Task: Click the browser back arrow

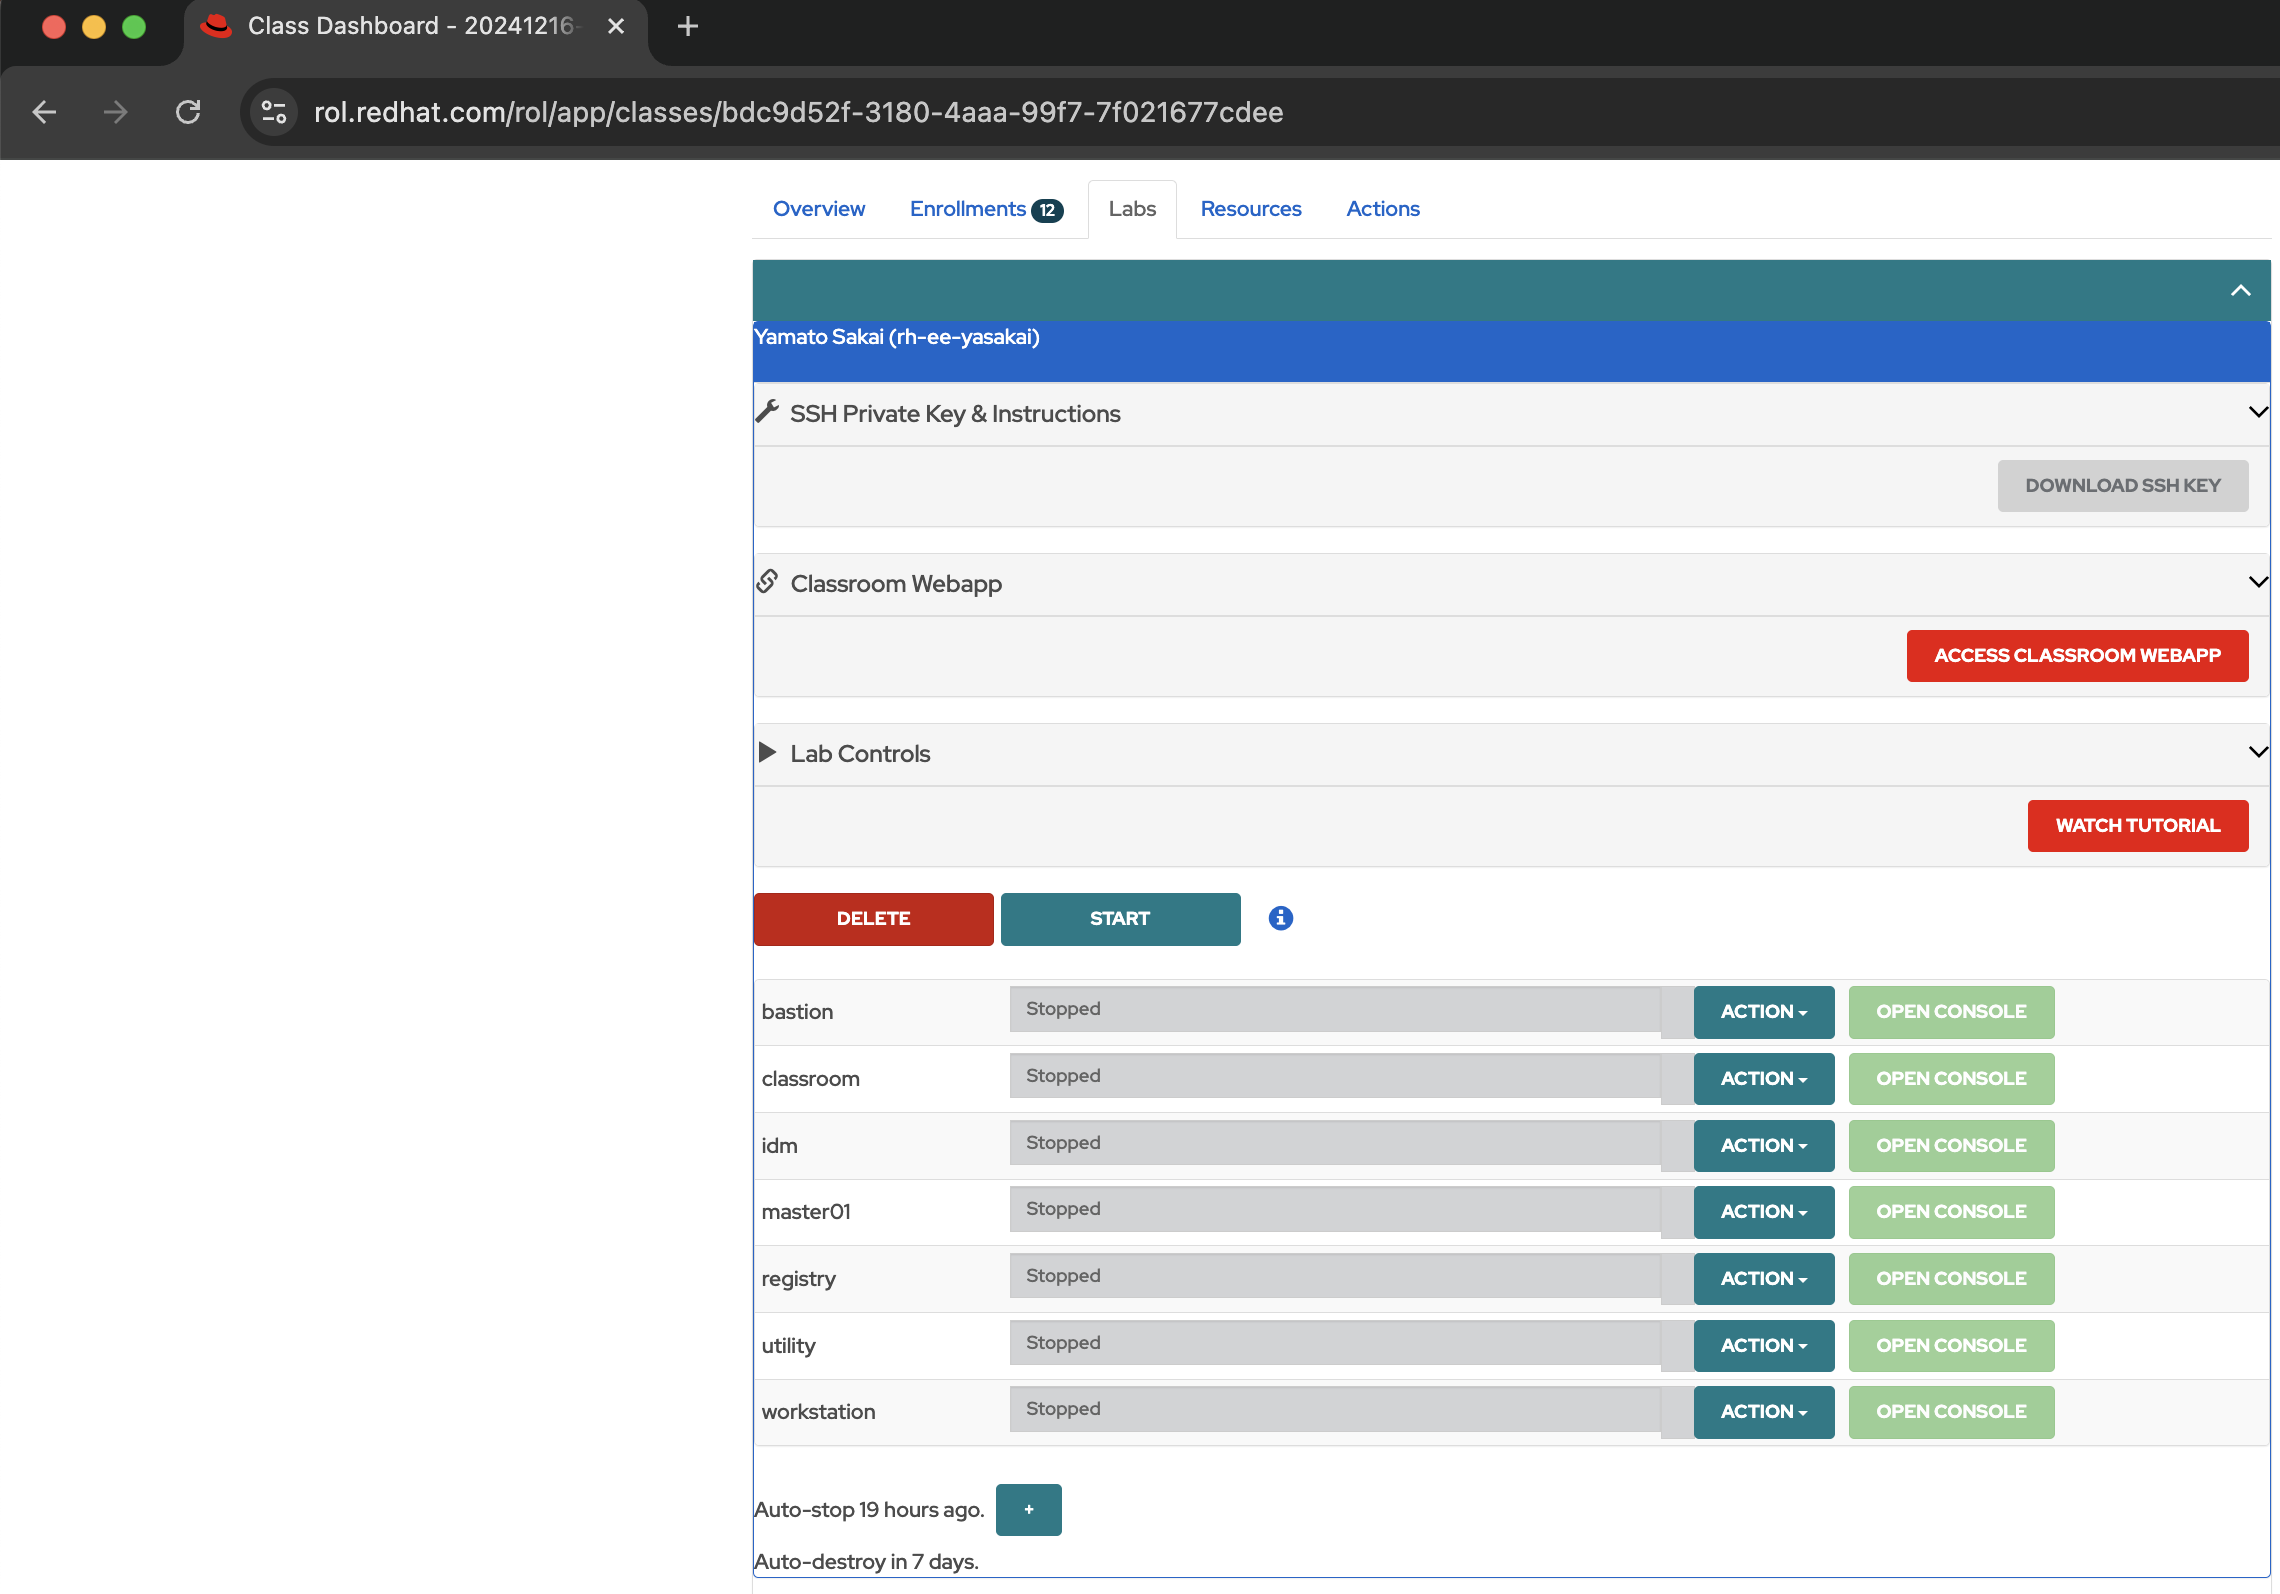Action: (44, 112)
